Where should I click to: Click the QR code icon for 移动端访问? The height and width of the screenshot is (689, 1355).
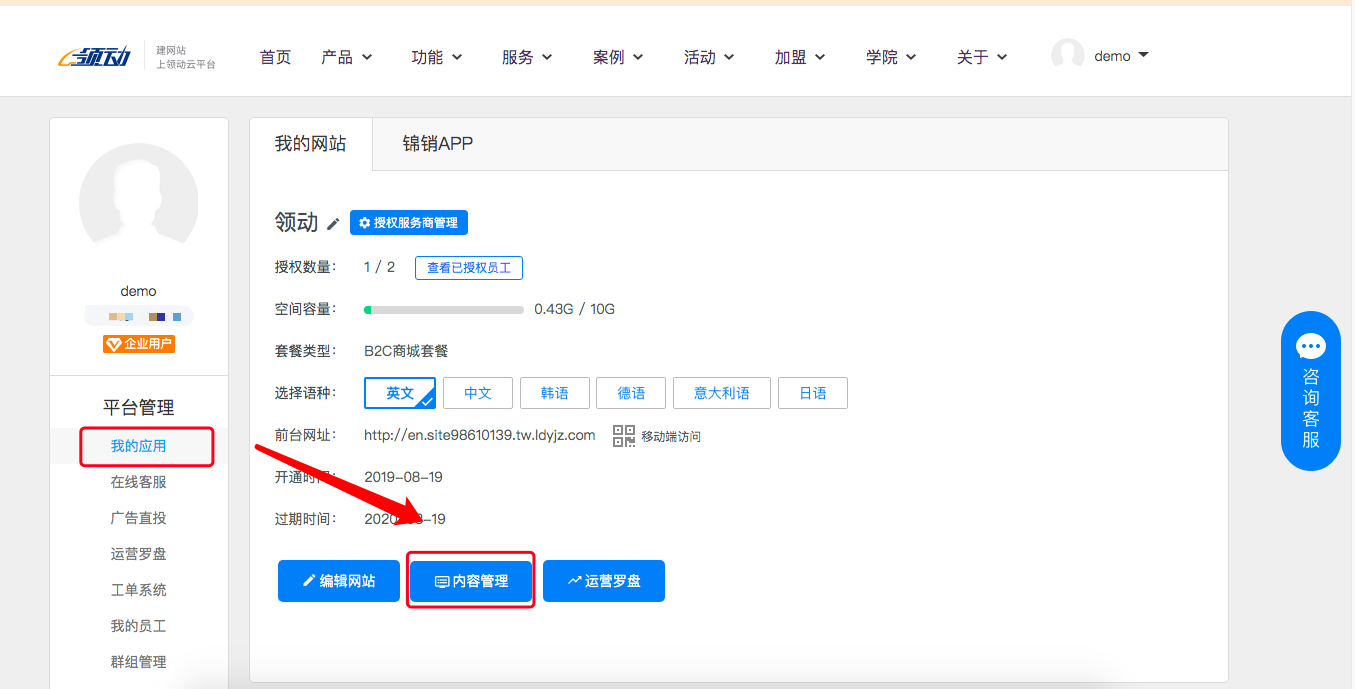coord(623,435)
